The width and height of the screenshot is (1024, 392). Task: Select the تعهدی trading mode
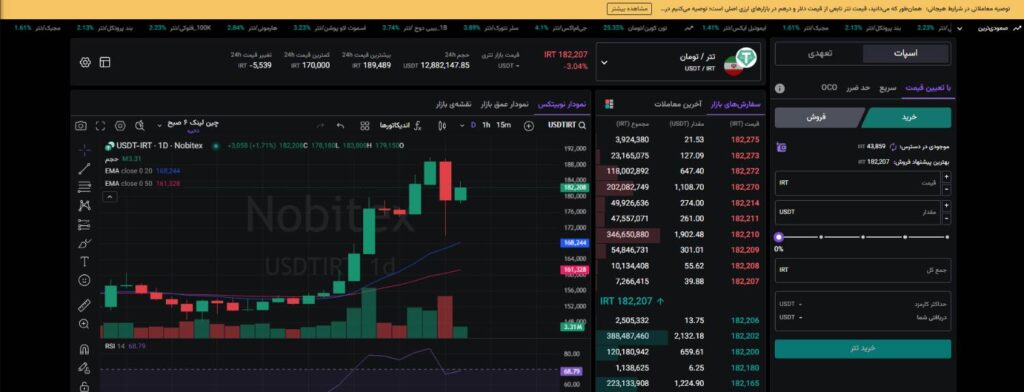pyautogui.click(x=819, y=54)
